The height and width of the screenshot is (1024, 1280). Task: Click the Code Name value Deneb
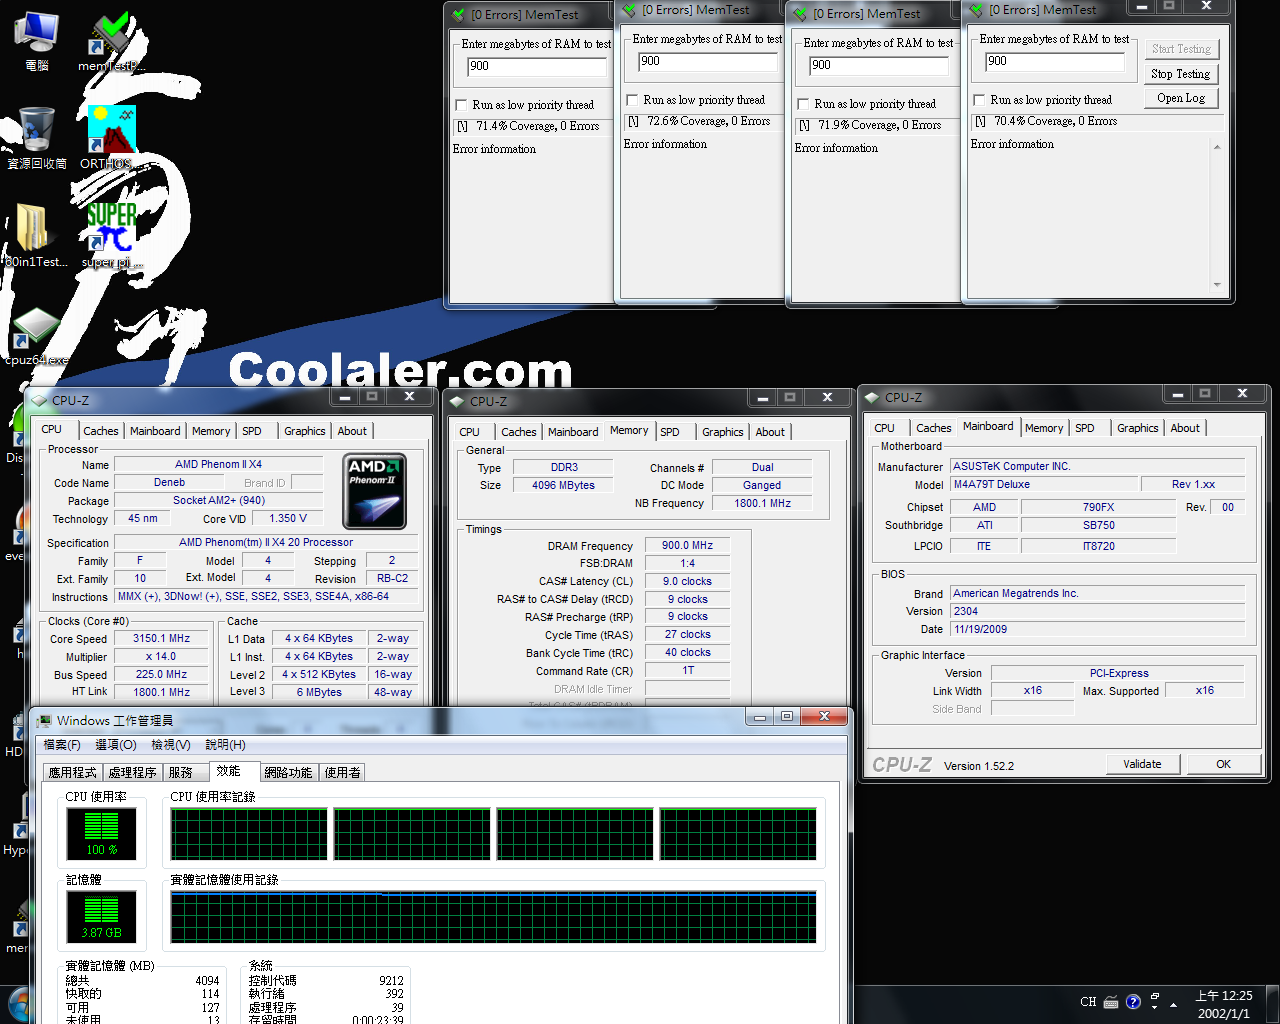click(x=169, y=483)
